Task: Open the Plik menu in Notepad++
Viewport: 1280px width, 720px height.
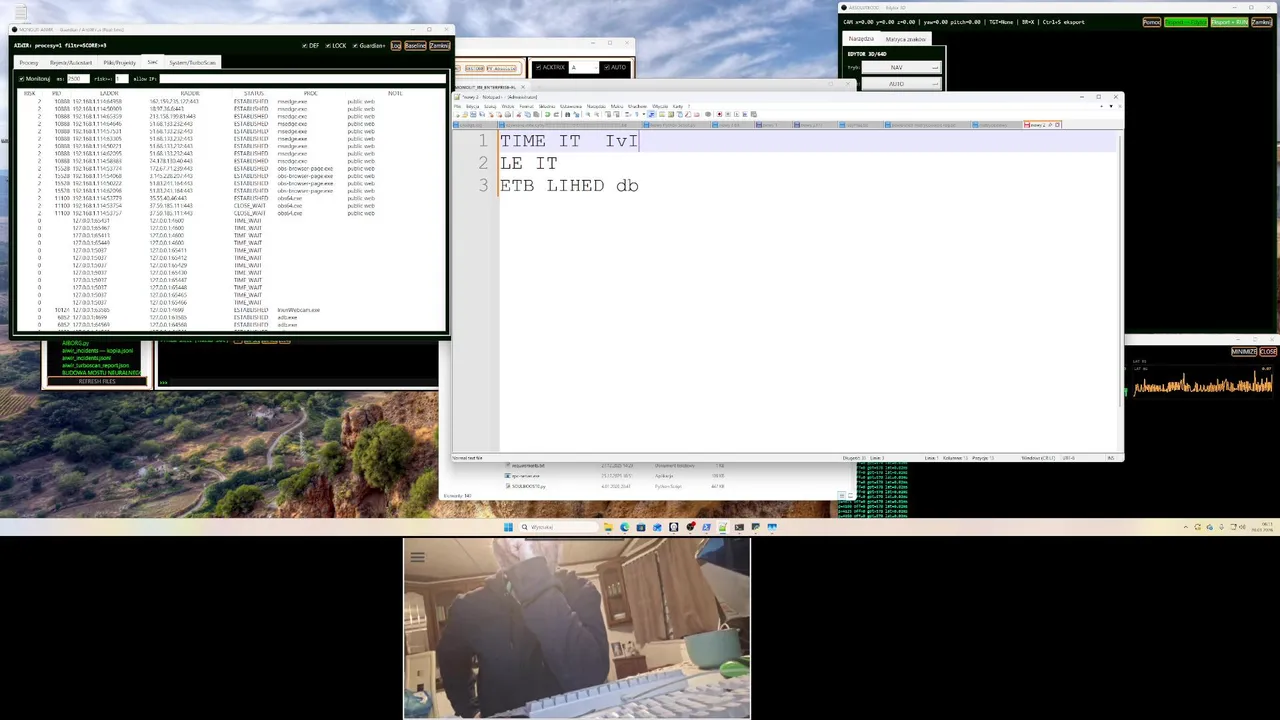Action: click(457, 106)
